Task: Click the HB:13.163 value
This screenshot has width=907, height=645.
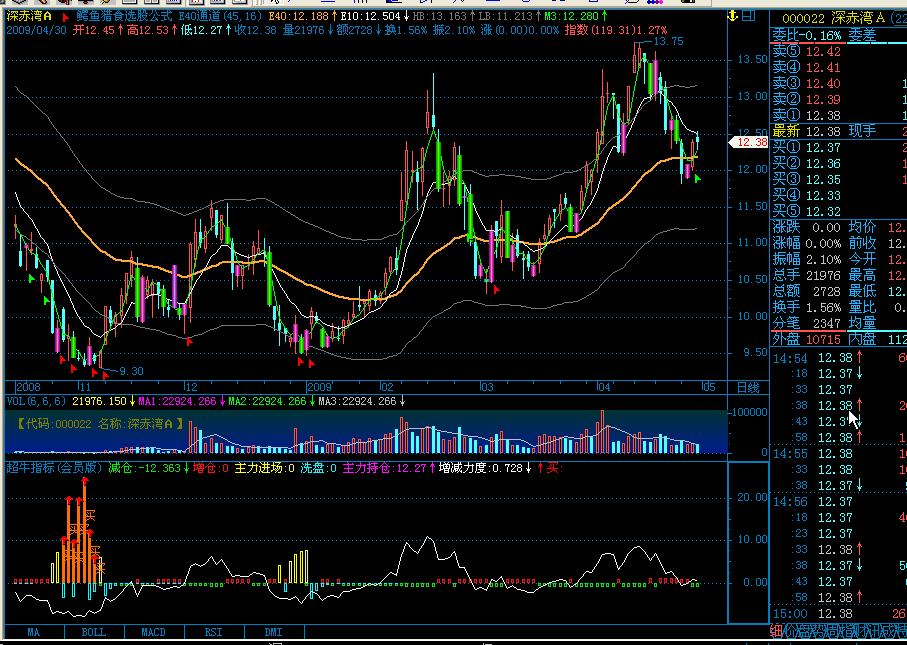Action: click(442, 16)
